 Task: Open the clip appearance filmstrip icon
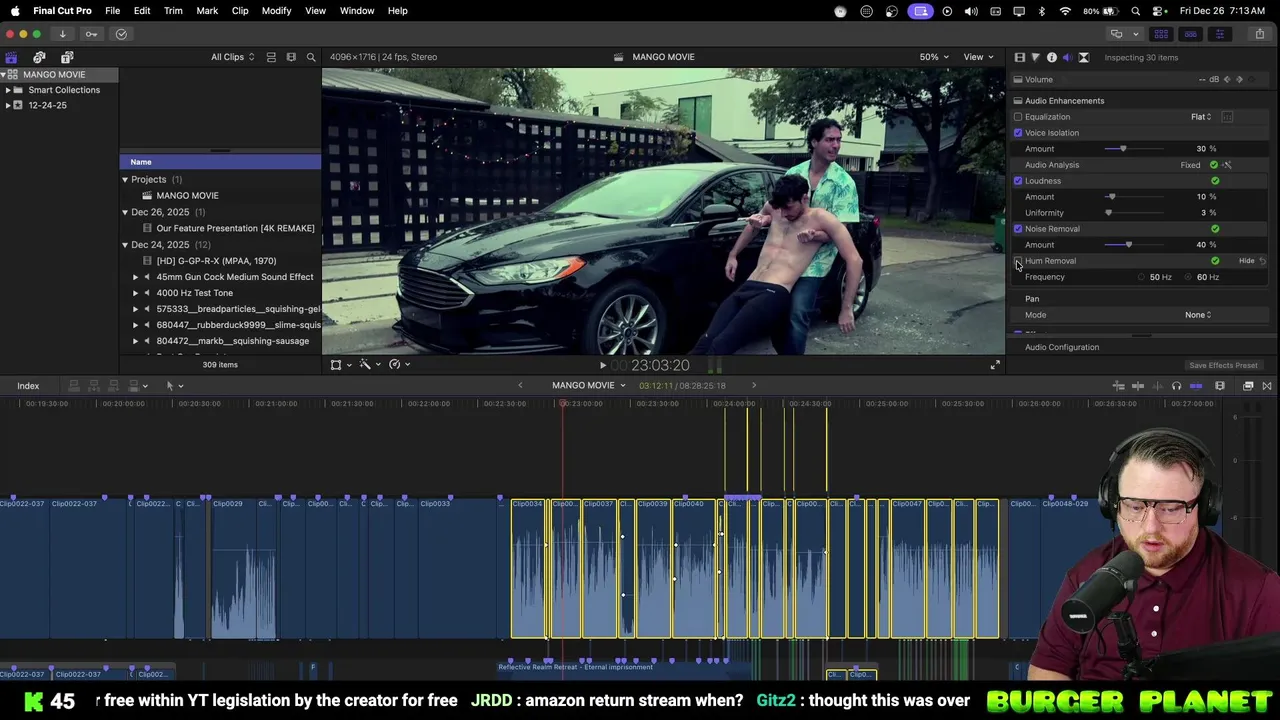pos(1220,386)
